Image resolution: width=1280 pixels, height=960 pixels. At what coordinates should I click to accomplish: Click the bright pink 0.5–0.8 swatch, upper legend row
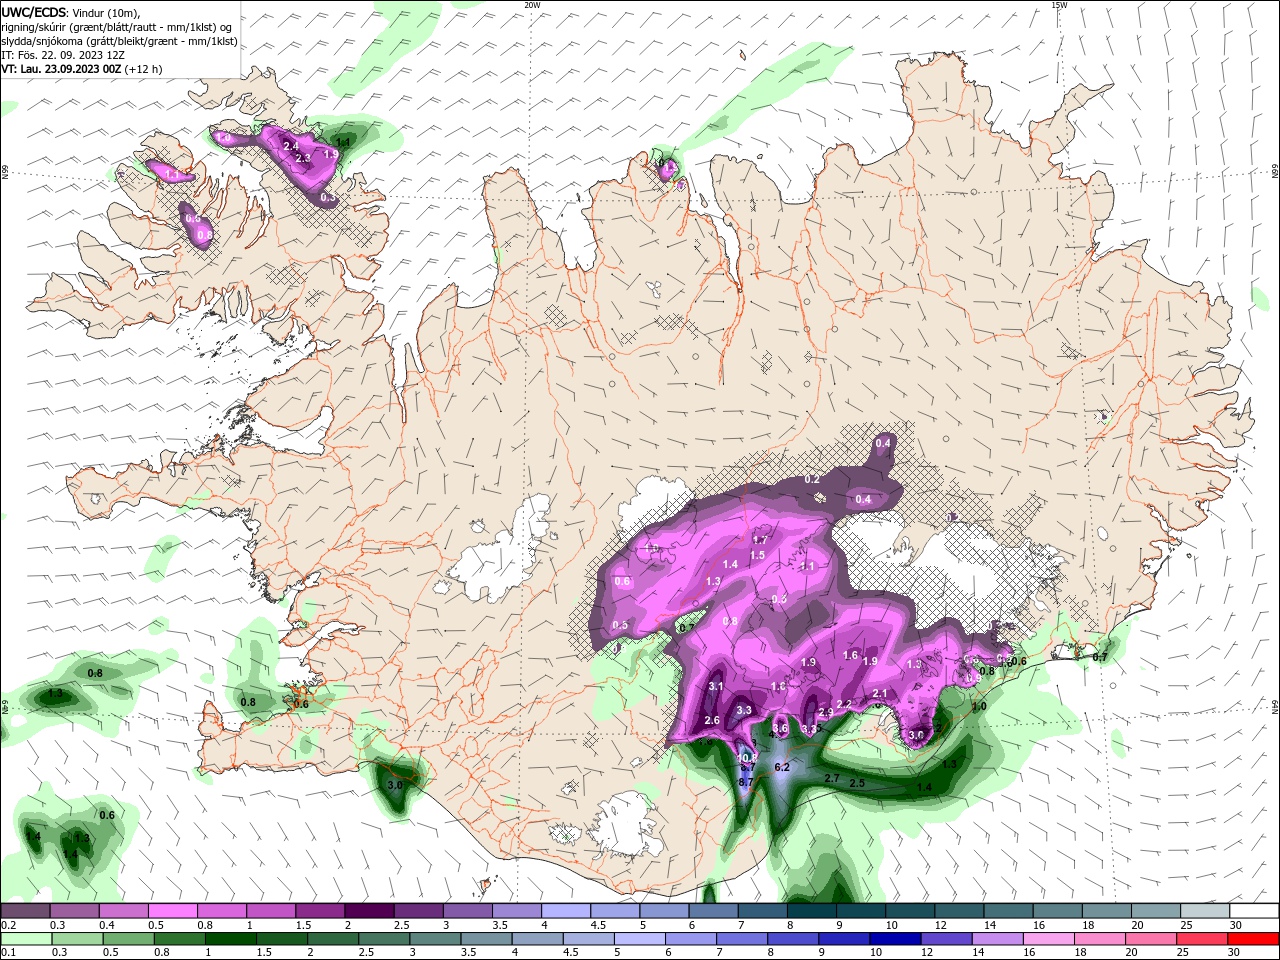coord(173,911)
